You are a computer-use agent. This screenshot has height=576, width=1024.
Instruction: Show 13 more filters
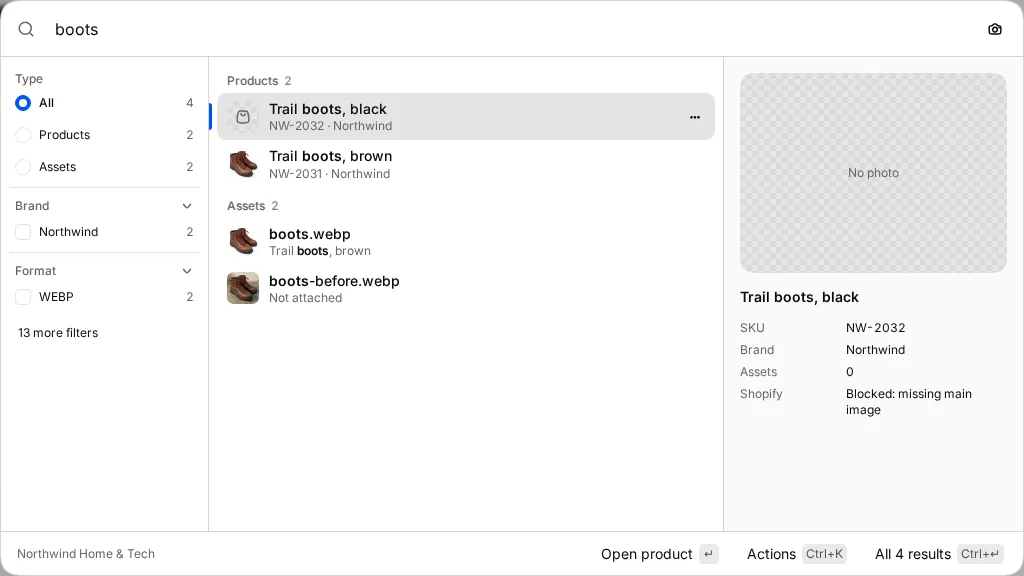[x=58, y=333]
